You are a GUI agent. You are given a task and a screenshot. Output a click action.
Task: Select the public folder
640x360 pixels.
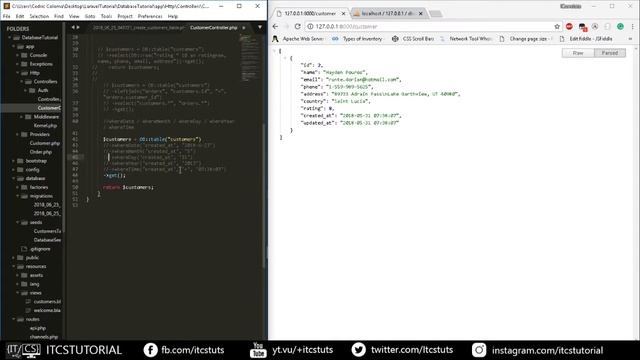click(x=32, y=258)
